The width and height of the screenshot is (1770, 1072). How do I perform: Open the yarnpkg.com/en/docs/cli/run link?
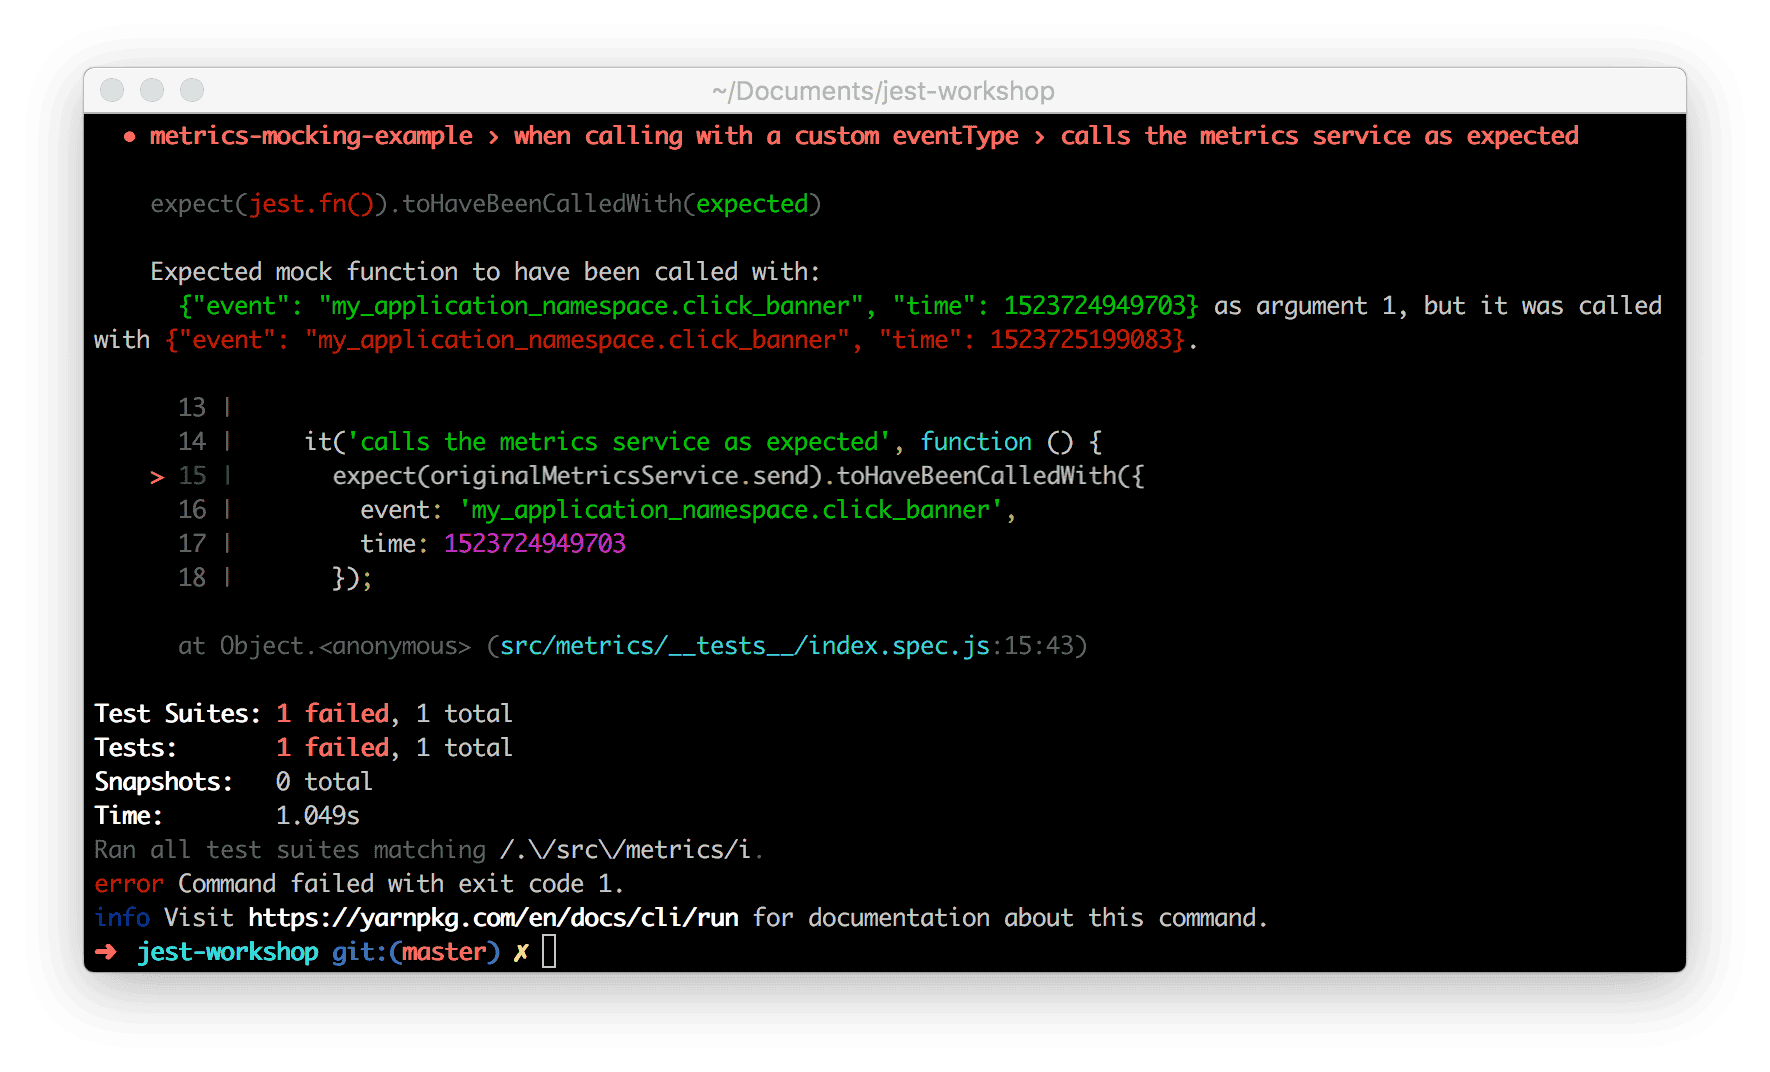494,918
